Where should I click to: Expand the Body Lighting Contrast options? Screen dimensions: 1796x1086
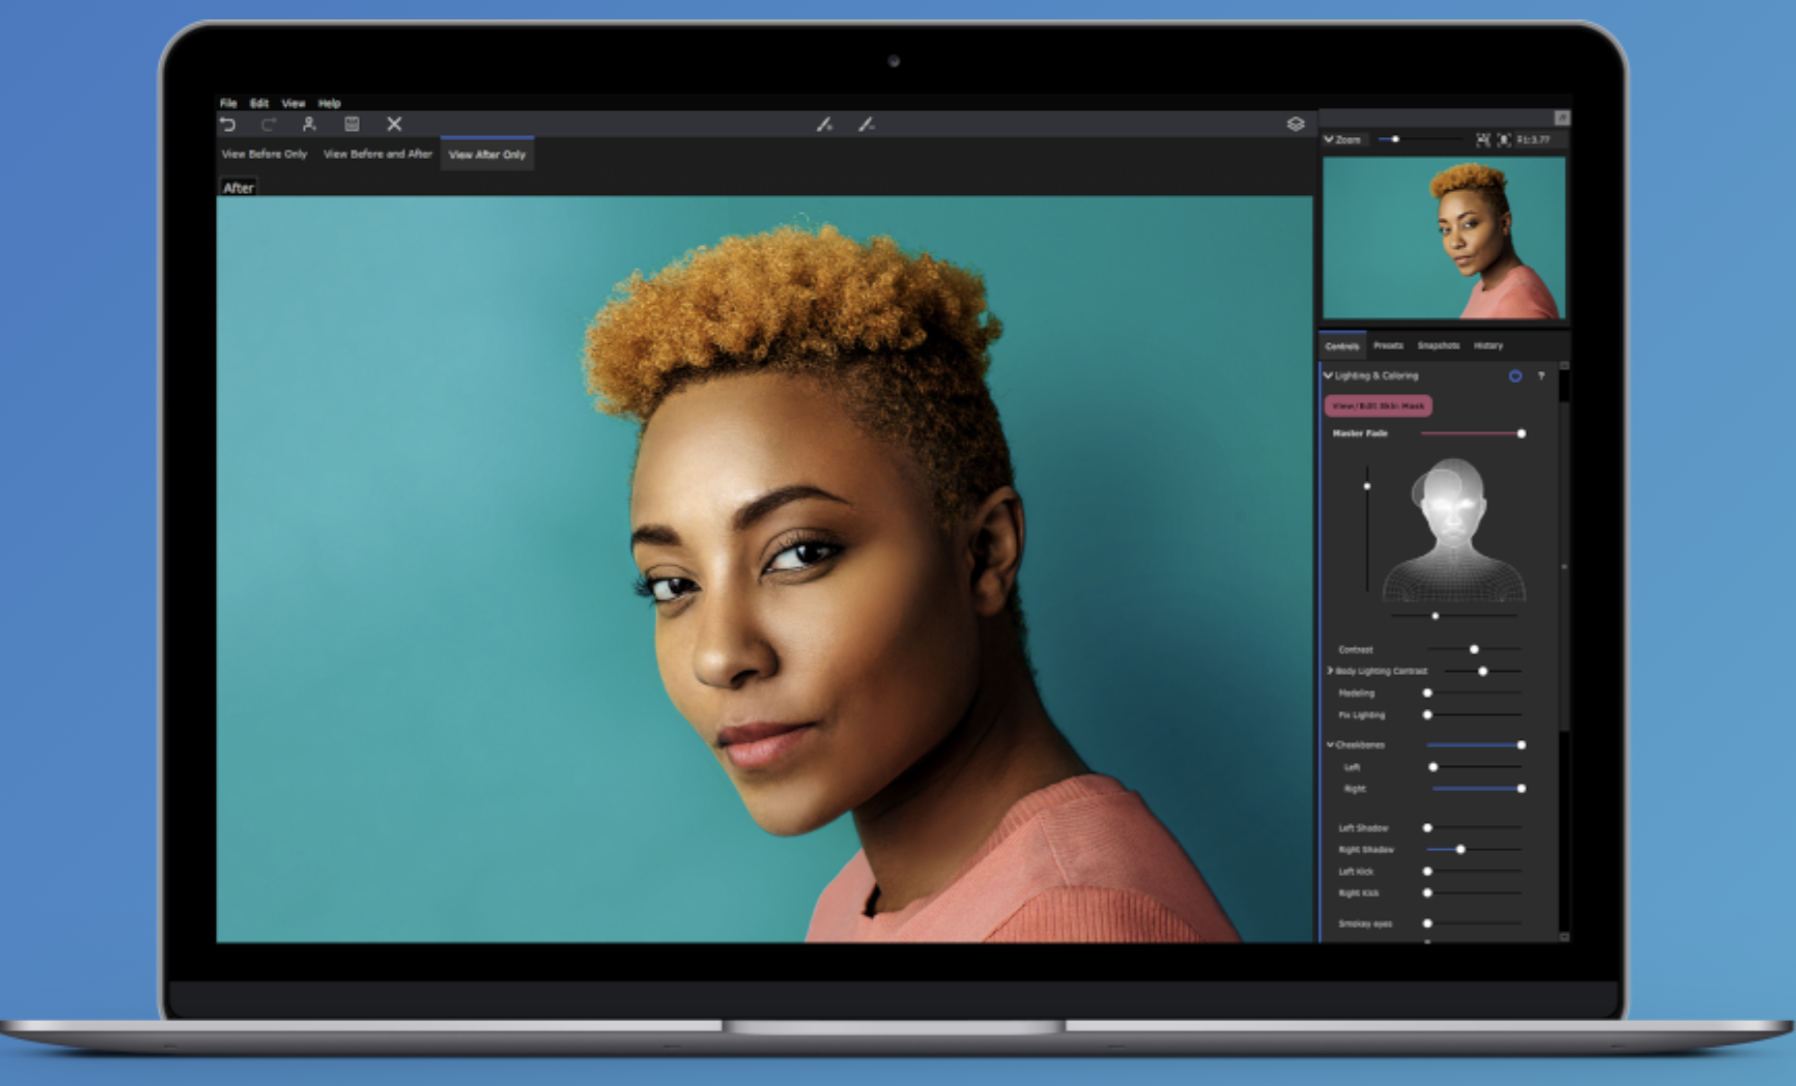pos(1329,671)
